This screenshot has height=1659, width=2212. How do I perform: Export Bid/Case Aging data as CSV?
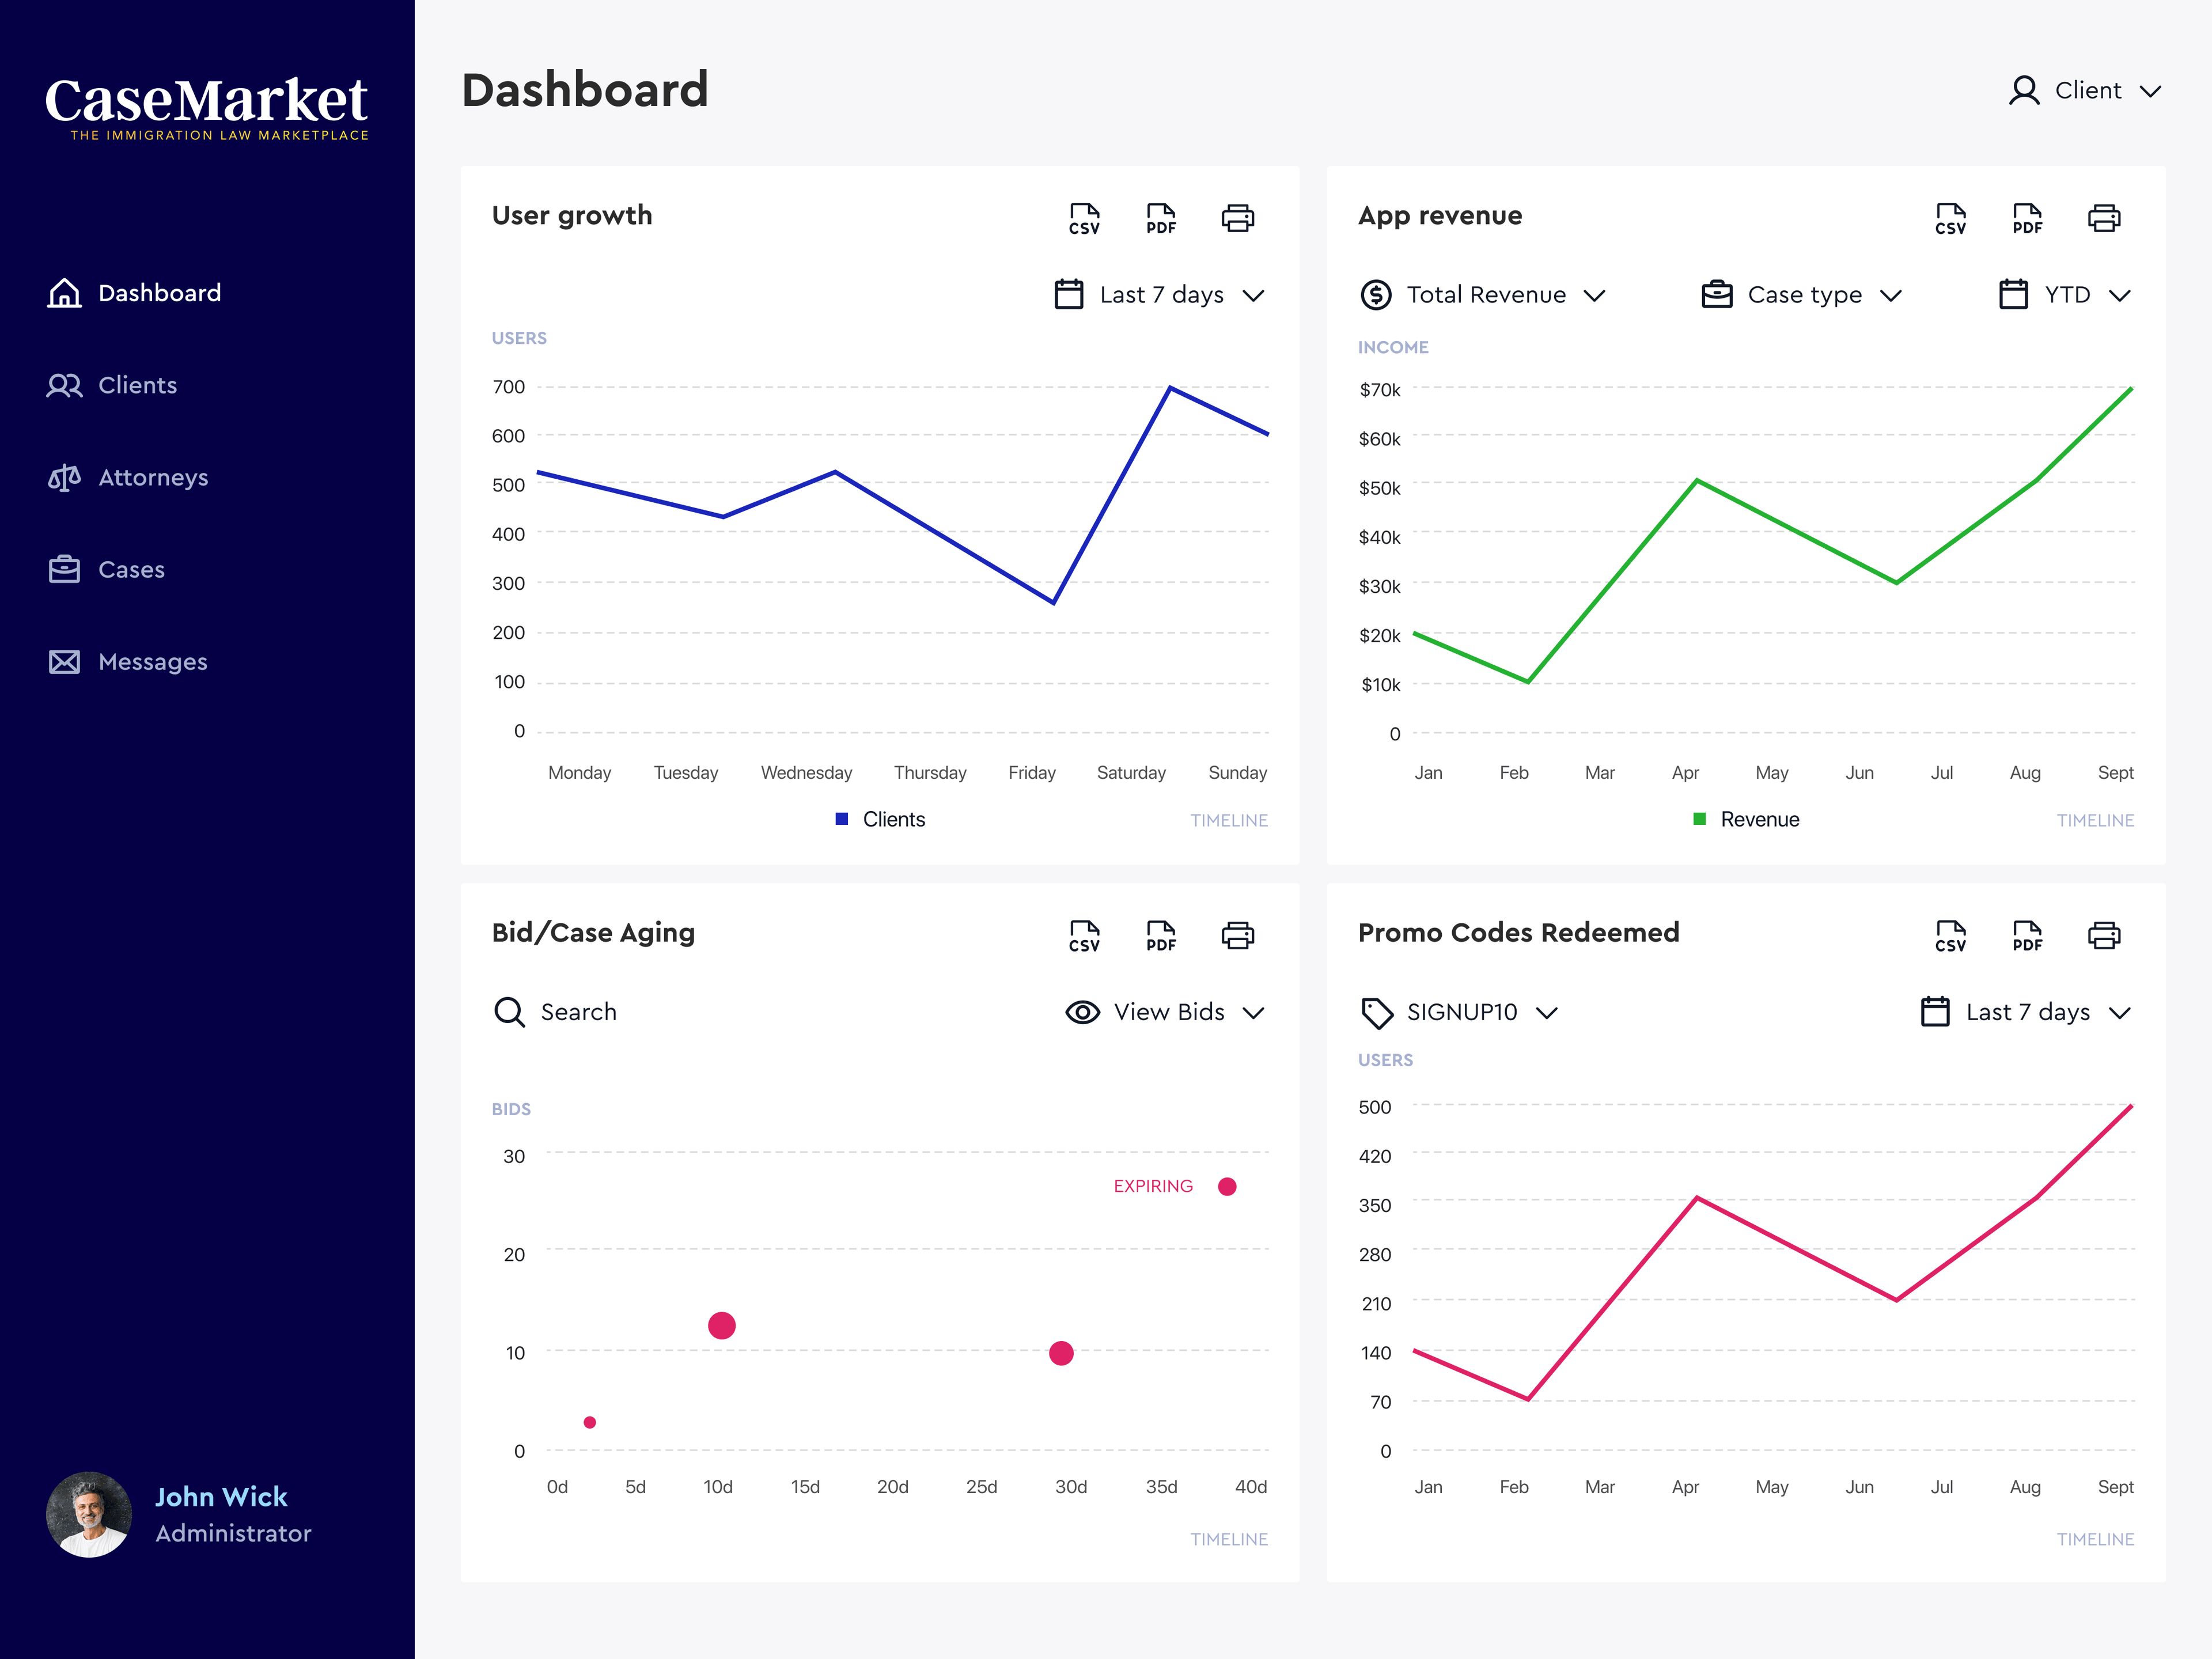coord(1084,935)
